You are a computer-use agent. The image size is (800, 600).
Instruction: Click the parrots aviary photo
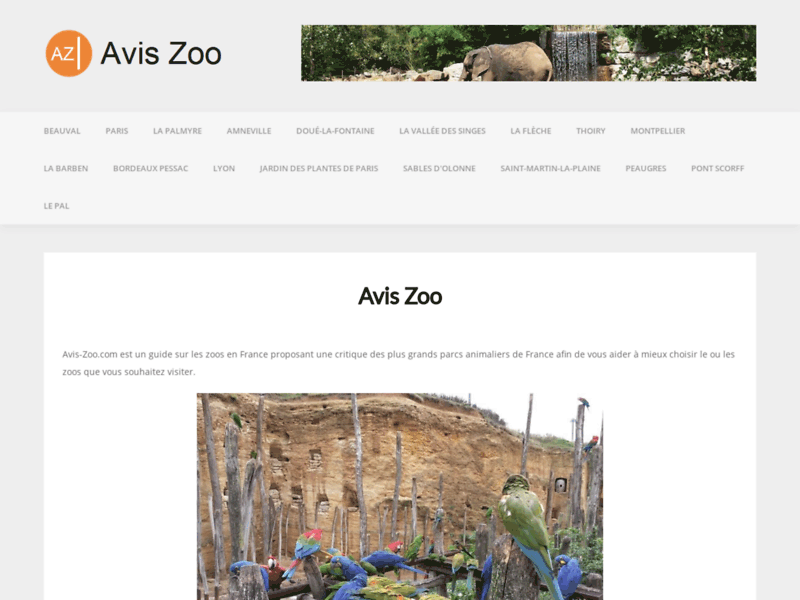[400, 496]
